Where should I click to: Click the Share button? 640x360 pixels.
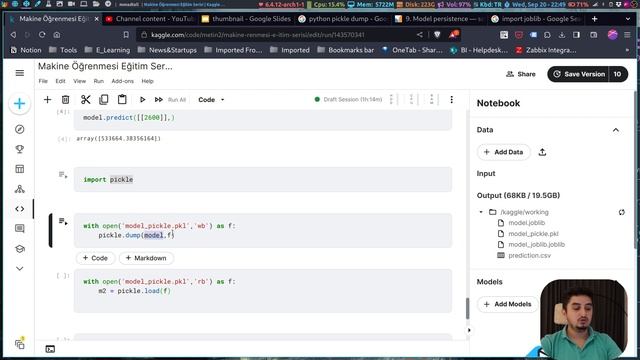coord(521,74)
